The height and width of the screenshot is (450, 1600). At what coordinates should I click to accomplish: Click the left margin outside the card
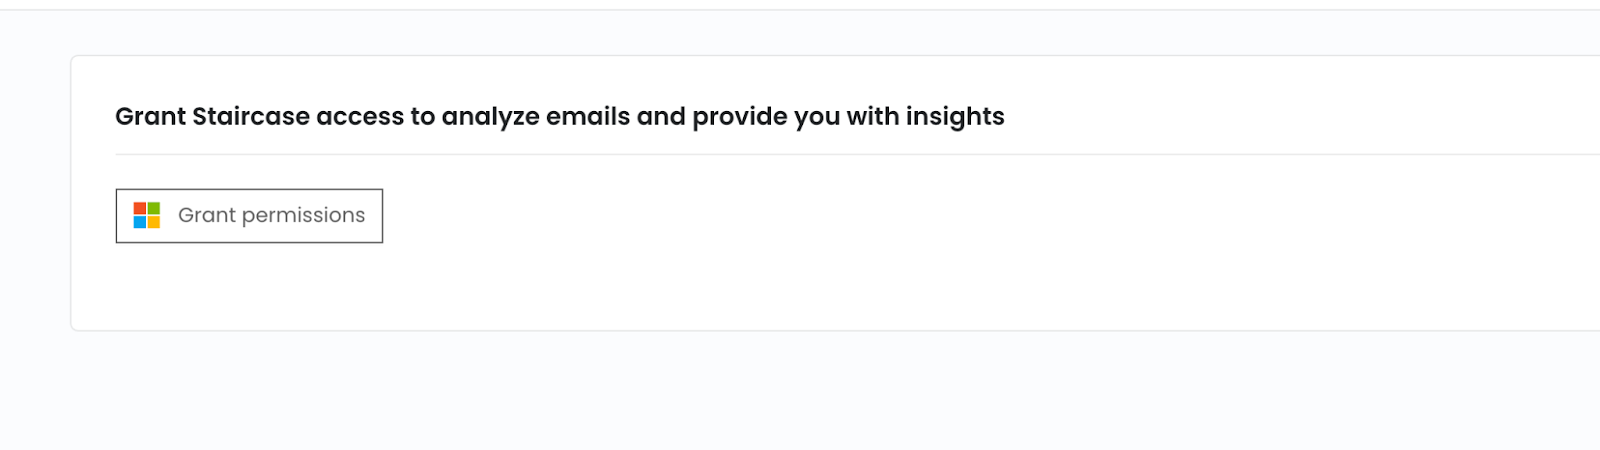(x=34, y=200)
